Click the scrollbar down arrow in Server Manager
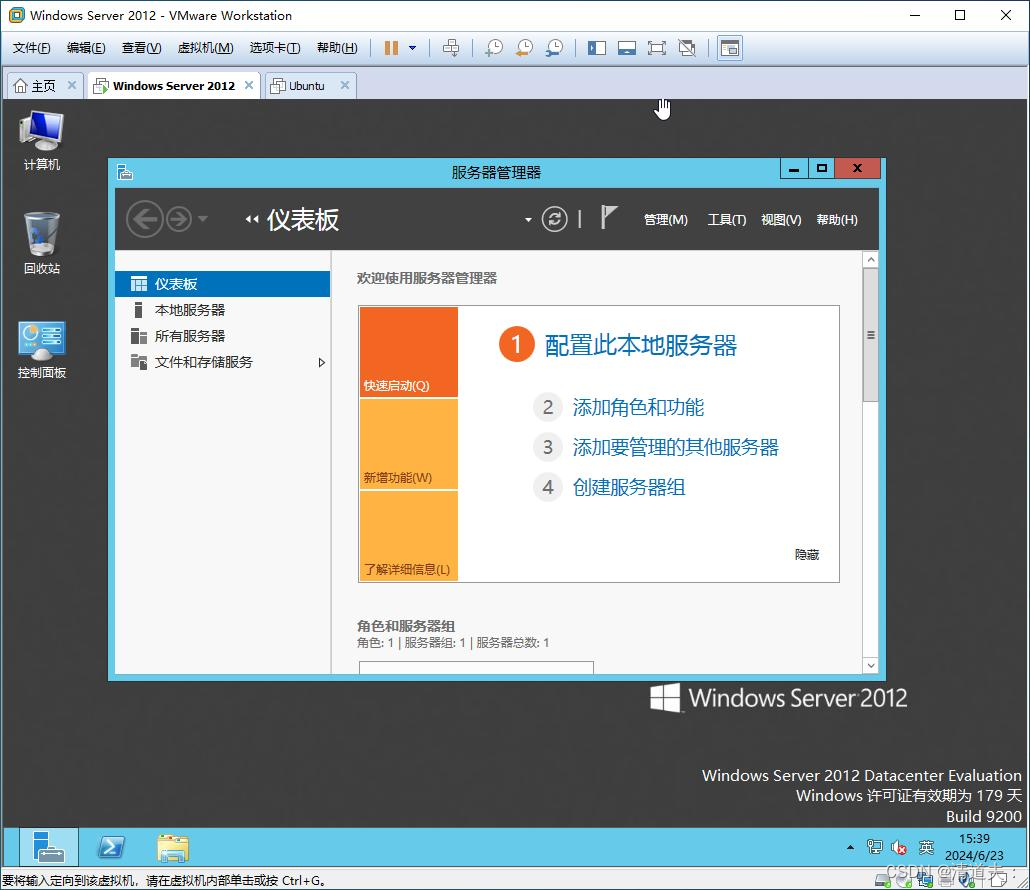Viewport: 1030px width, 890px height. (x=870, y=665)
